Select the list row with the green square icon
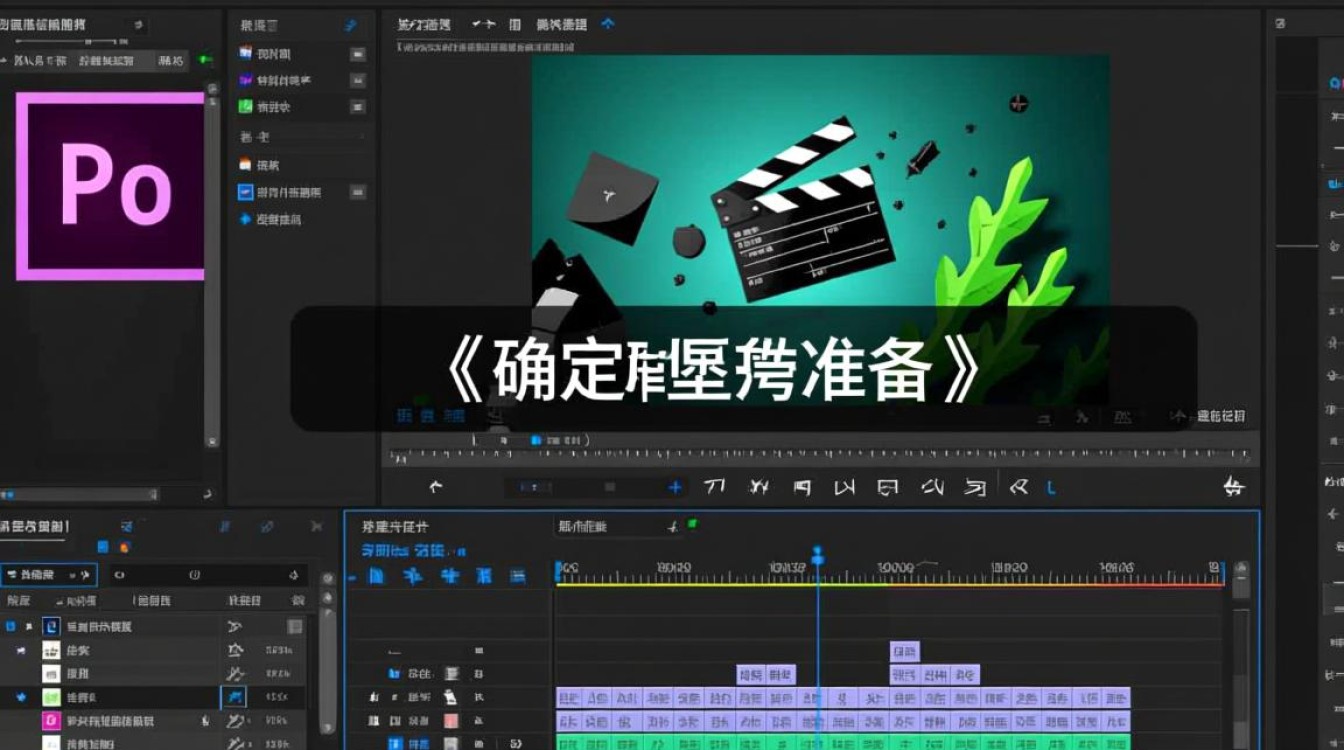 pos(303,107)
